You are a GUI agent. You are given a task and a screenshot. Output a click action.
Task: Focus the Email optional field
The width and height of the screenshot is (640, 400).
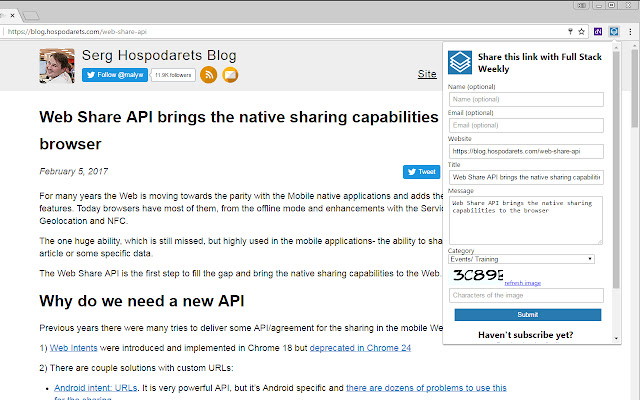(526, 125)
